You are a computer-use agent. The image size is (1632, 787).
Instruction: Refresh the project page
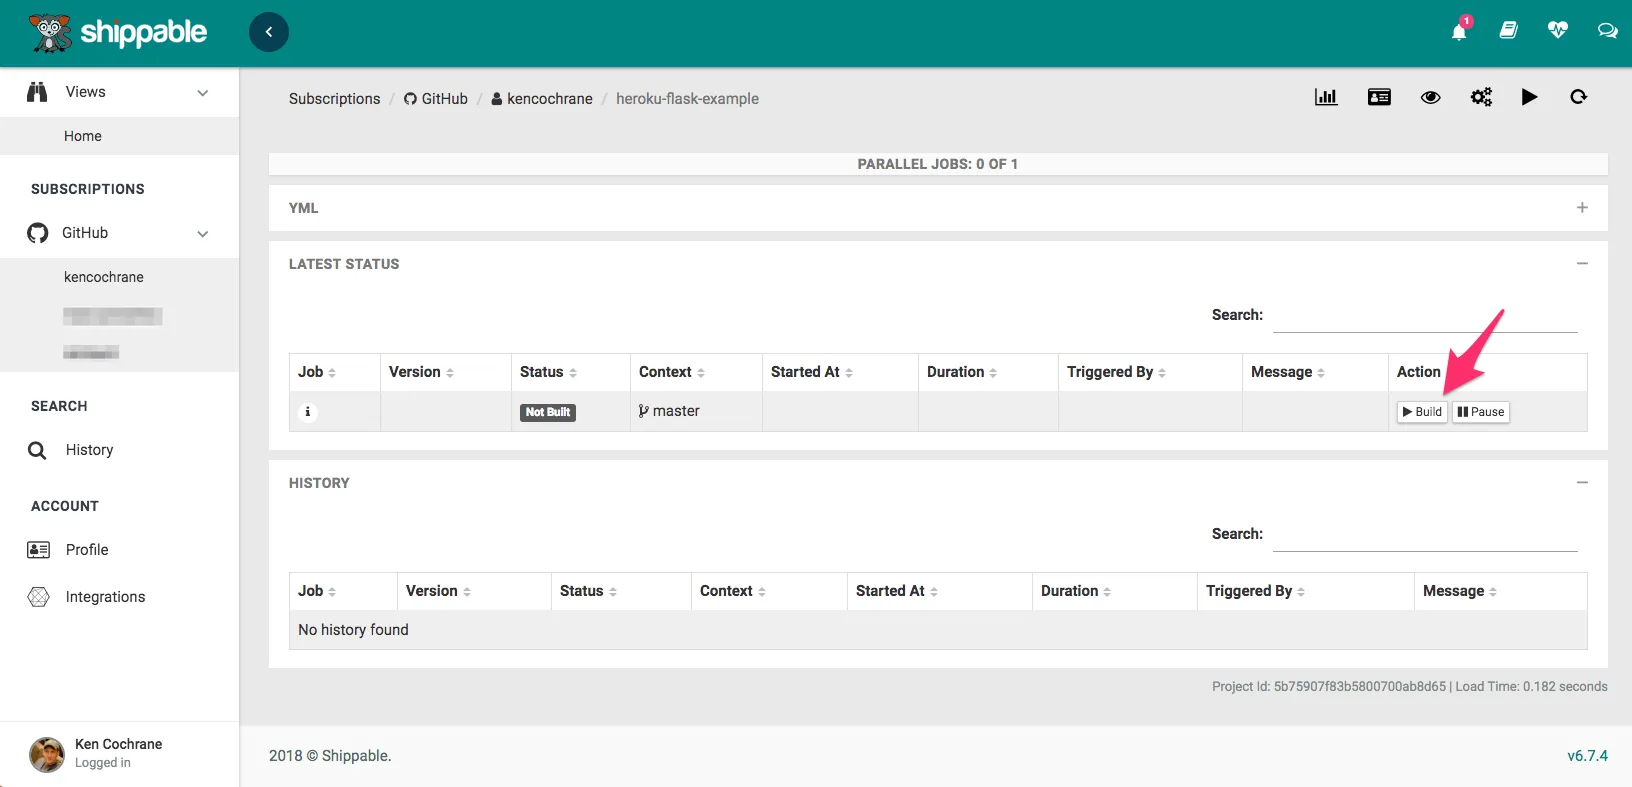pyautogui.click(x=1579, y=97)
